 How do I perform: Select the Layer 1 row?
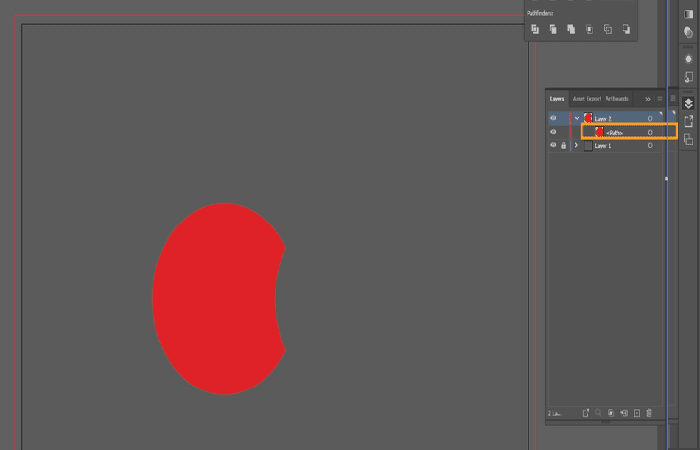click(606, 146)
